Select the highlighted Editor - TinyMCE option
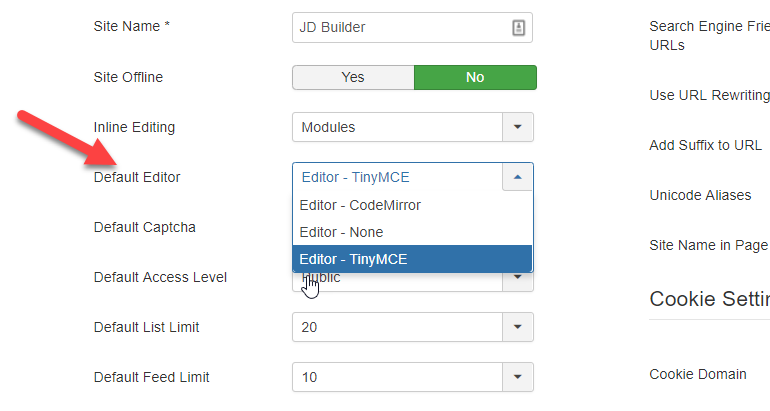The height and width of the screenshot is (411, 770). point(412,259)
